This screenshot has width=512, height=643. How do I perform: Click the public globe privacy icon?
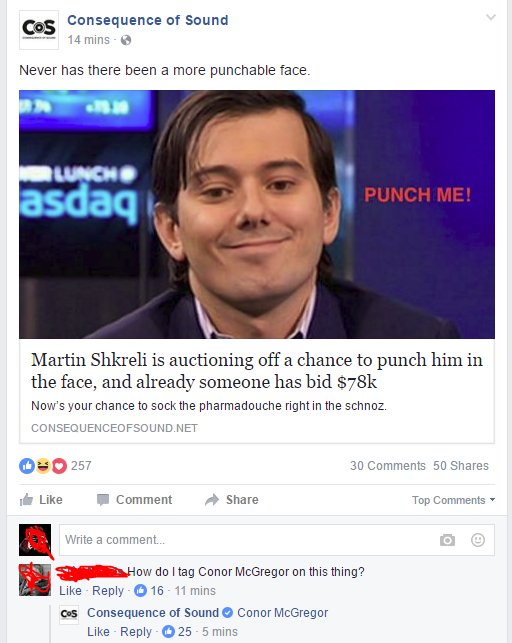click(126, 40)
